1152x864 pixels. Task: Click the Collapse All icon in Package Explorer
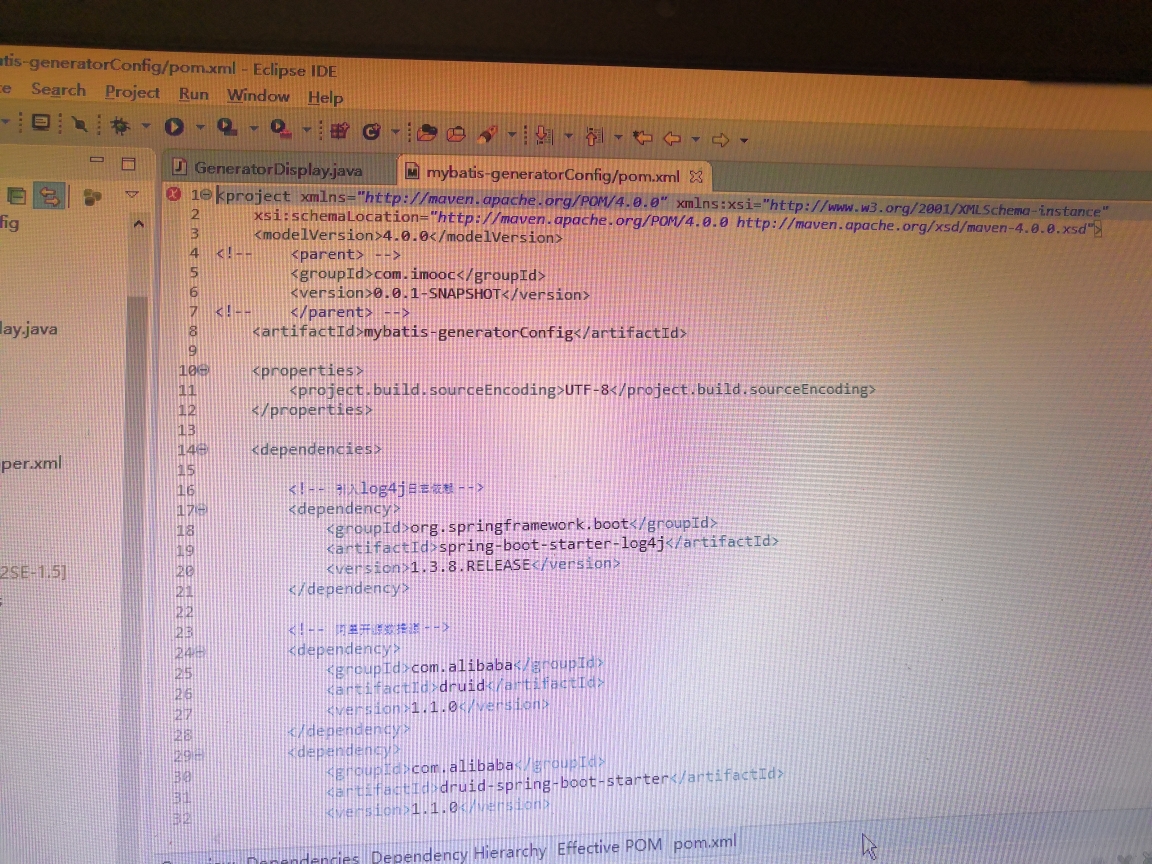coord(16,196)
